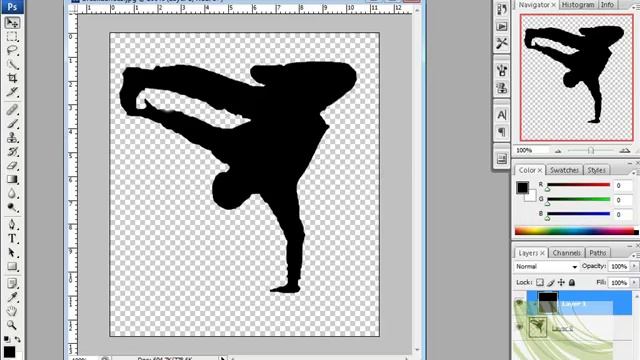This screenshot has width=640, height=360.
Task: Select the Horizontal Type tool
Action: (12, 238)
